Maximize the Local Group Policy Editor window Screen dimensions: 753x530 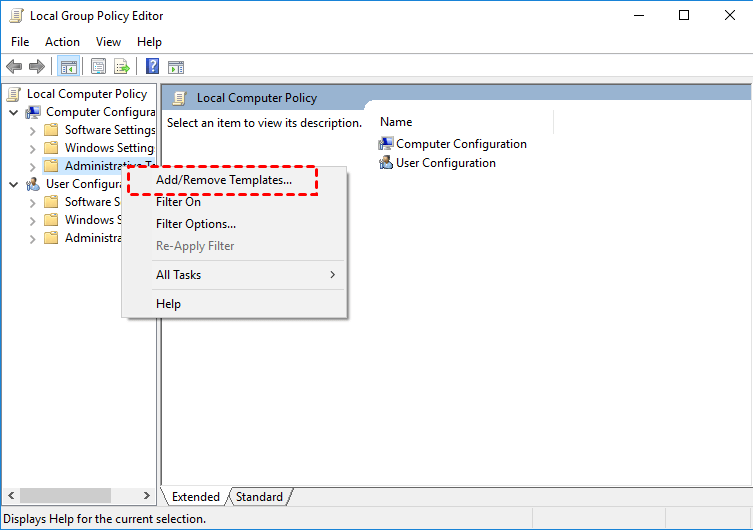[x=684, y=15]
